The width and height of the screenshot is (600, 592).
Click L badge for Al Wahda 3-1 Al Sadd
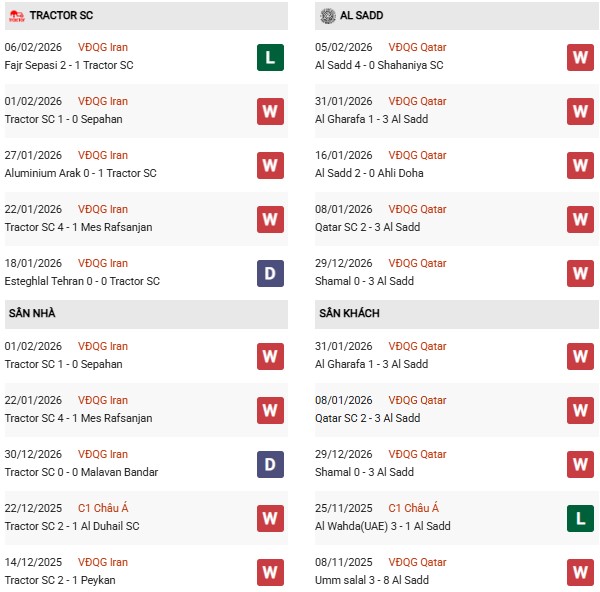pos(580,518)
